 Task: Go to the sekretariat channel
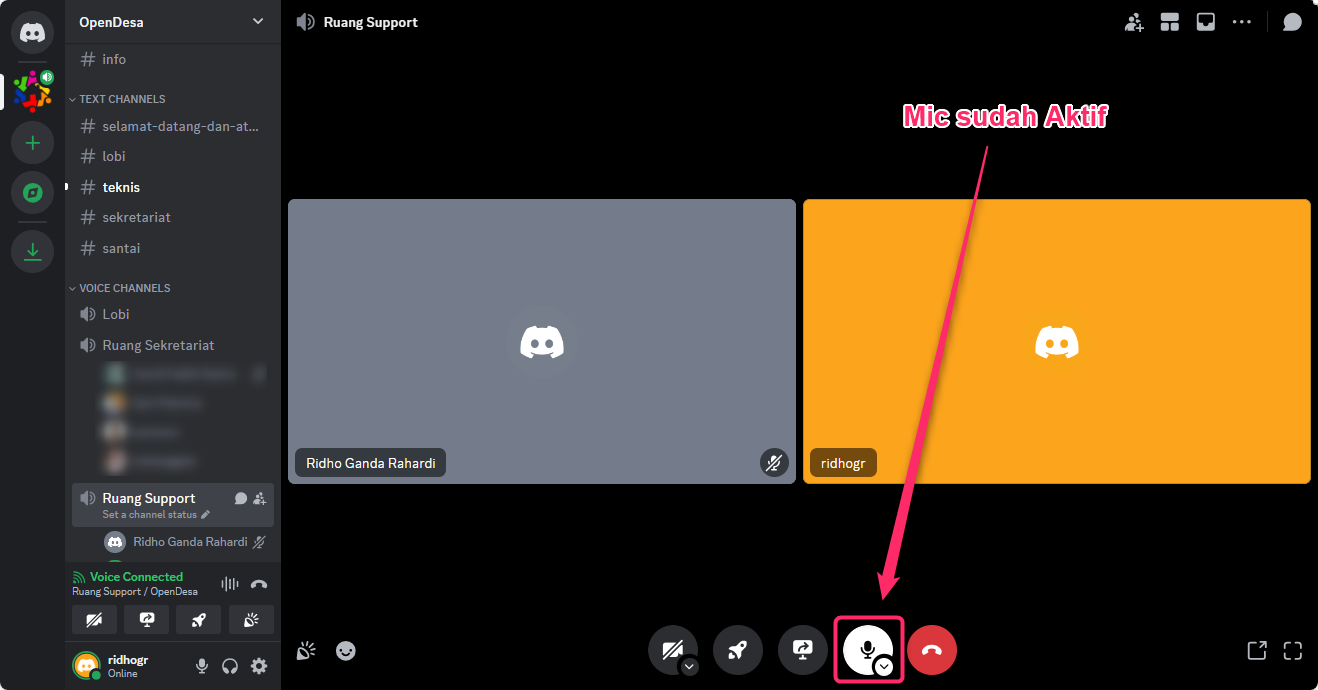[x=173, y=217]
